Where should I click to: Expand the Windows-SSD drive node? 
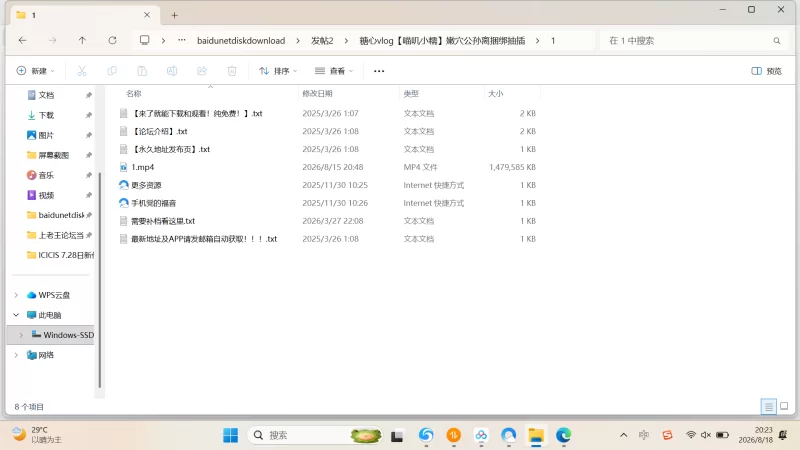[x=21, y=335]
